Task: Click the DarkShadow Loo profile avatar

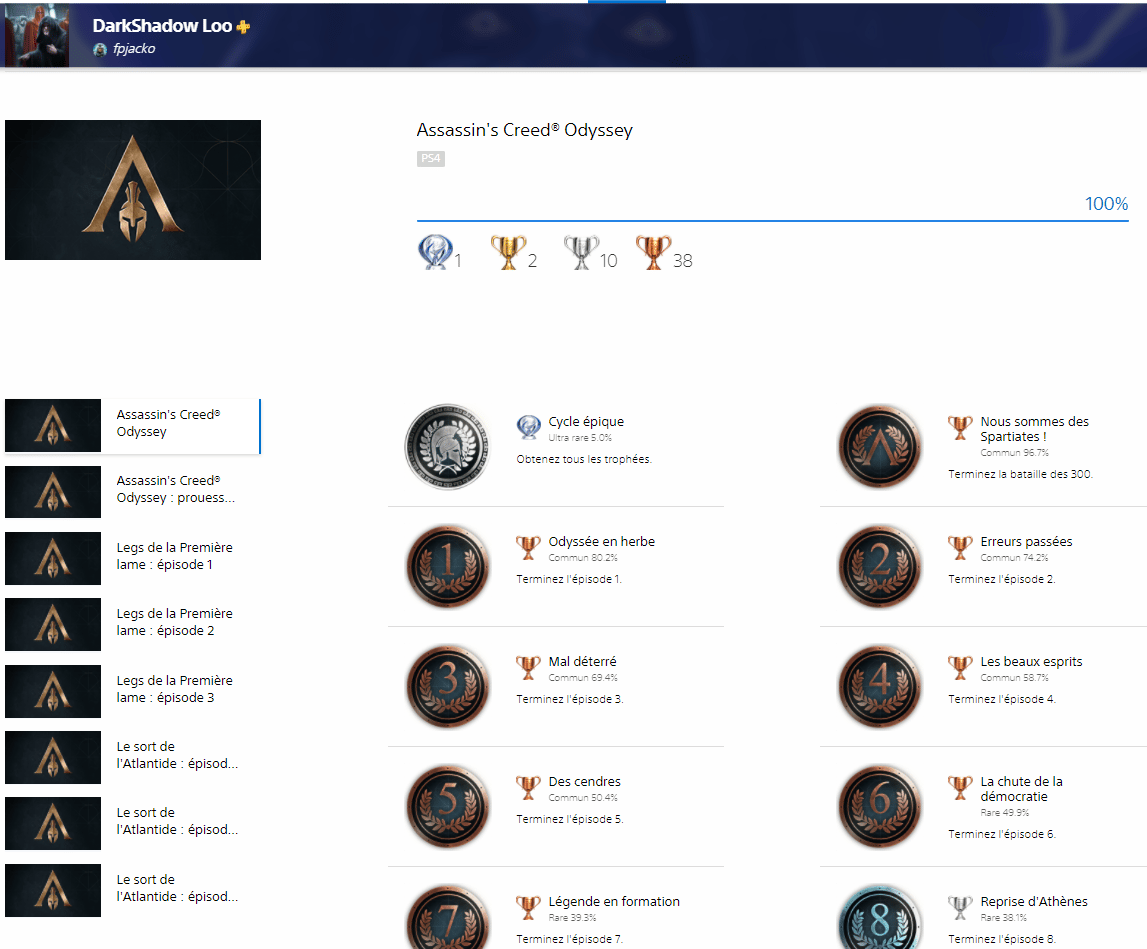Action: (x=37, y=35)
